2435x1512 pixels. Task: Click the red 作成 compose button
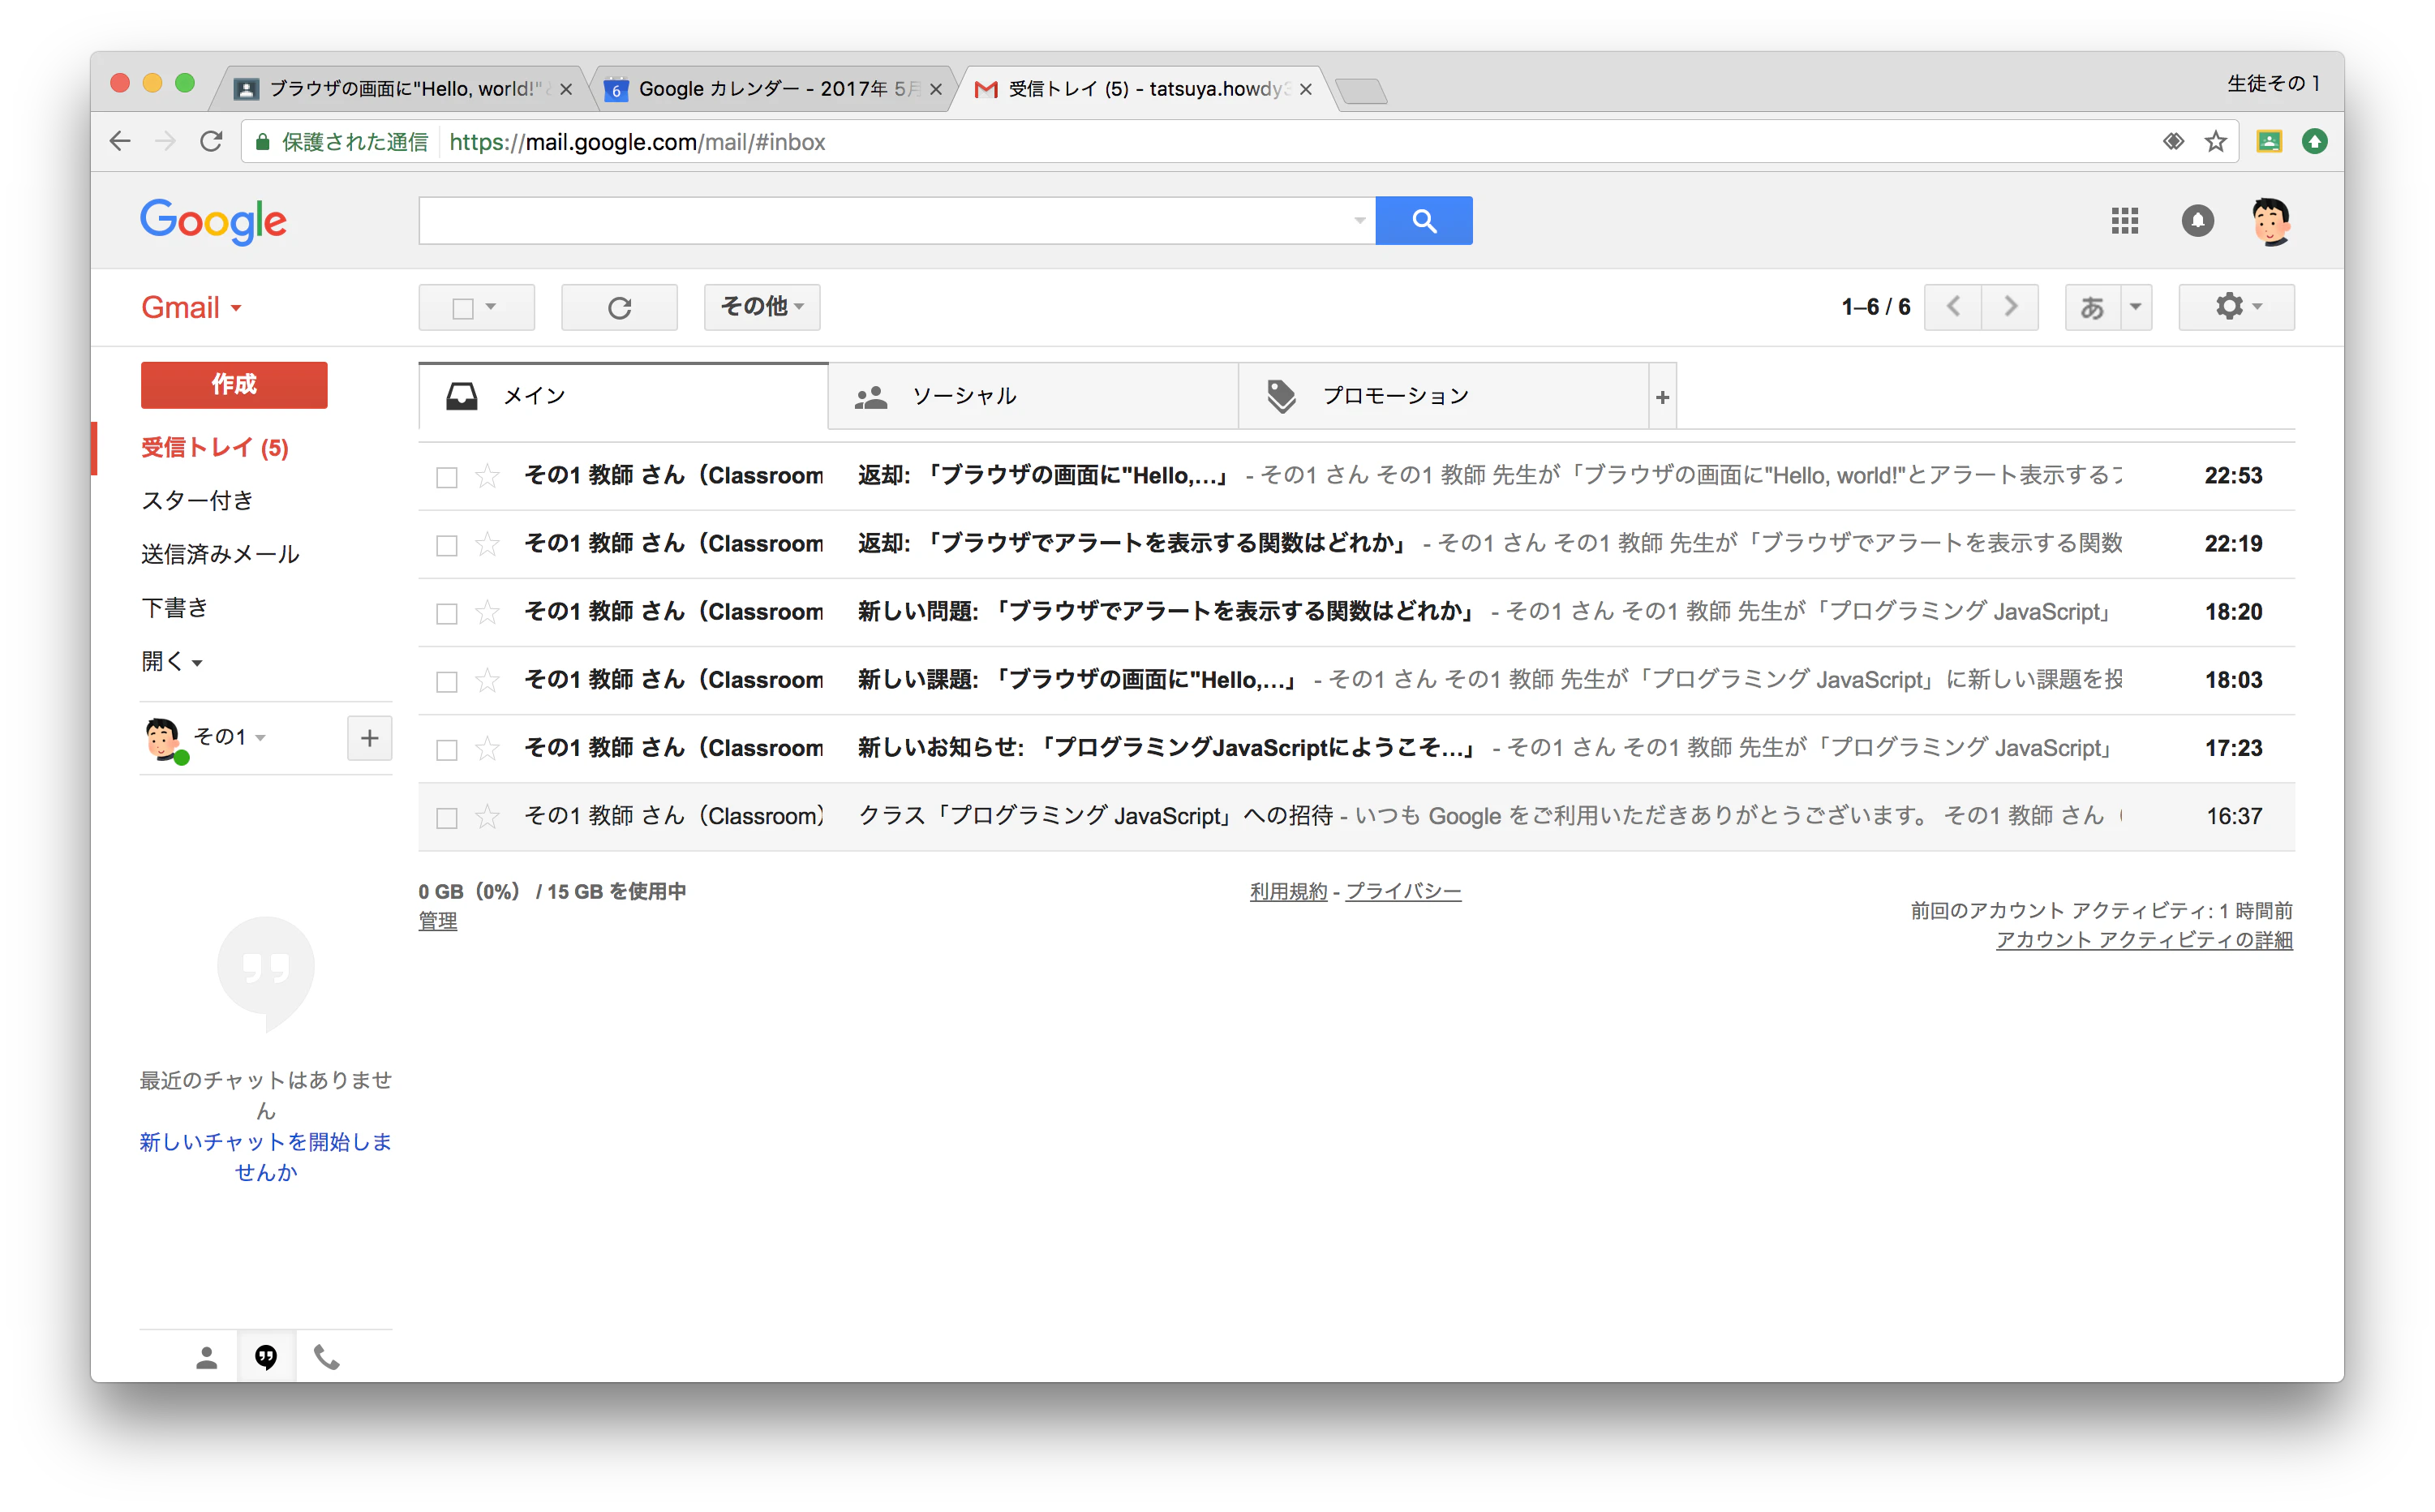click(234, 385)
